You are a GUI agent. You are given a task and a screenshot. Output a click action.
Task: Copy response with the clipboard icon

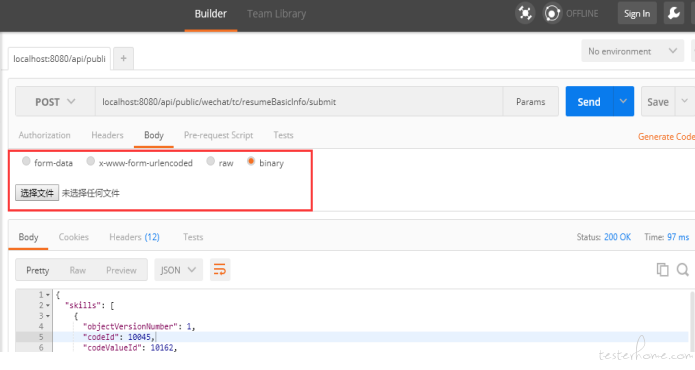pyautogui.click(x=662, y=269)
